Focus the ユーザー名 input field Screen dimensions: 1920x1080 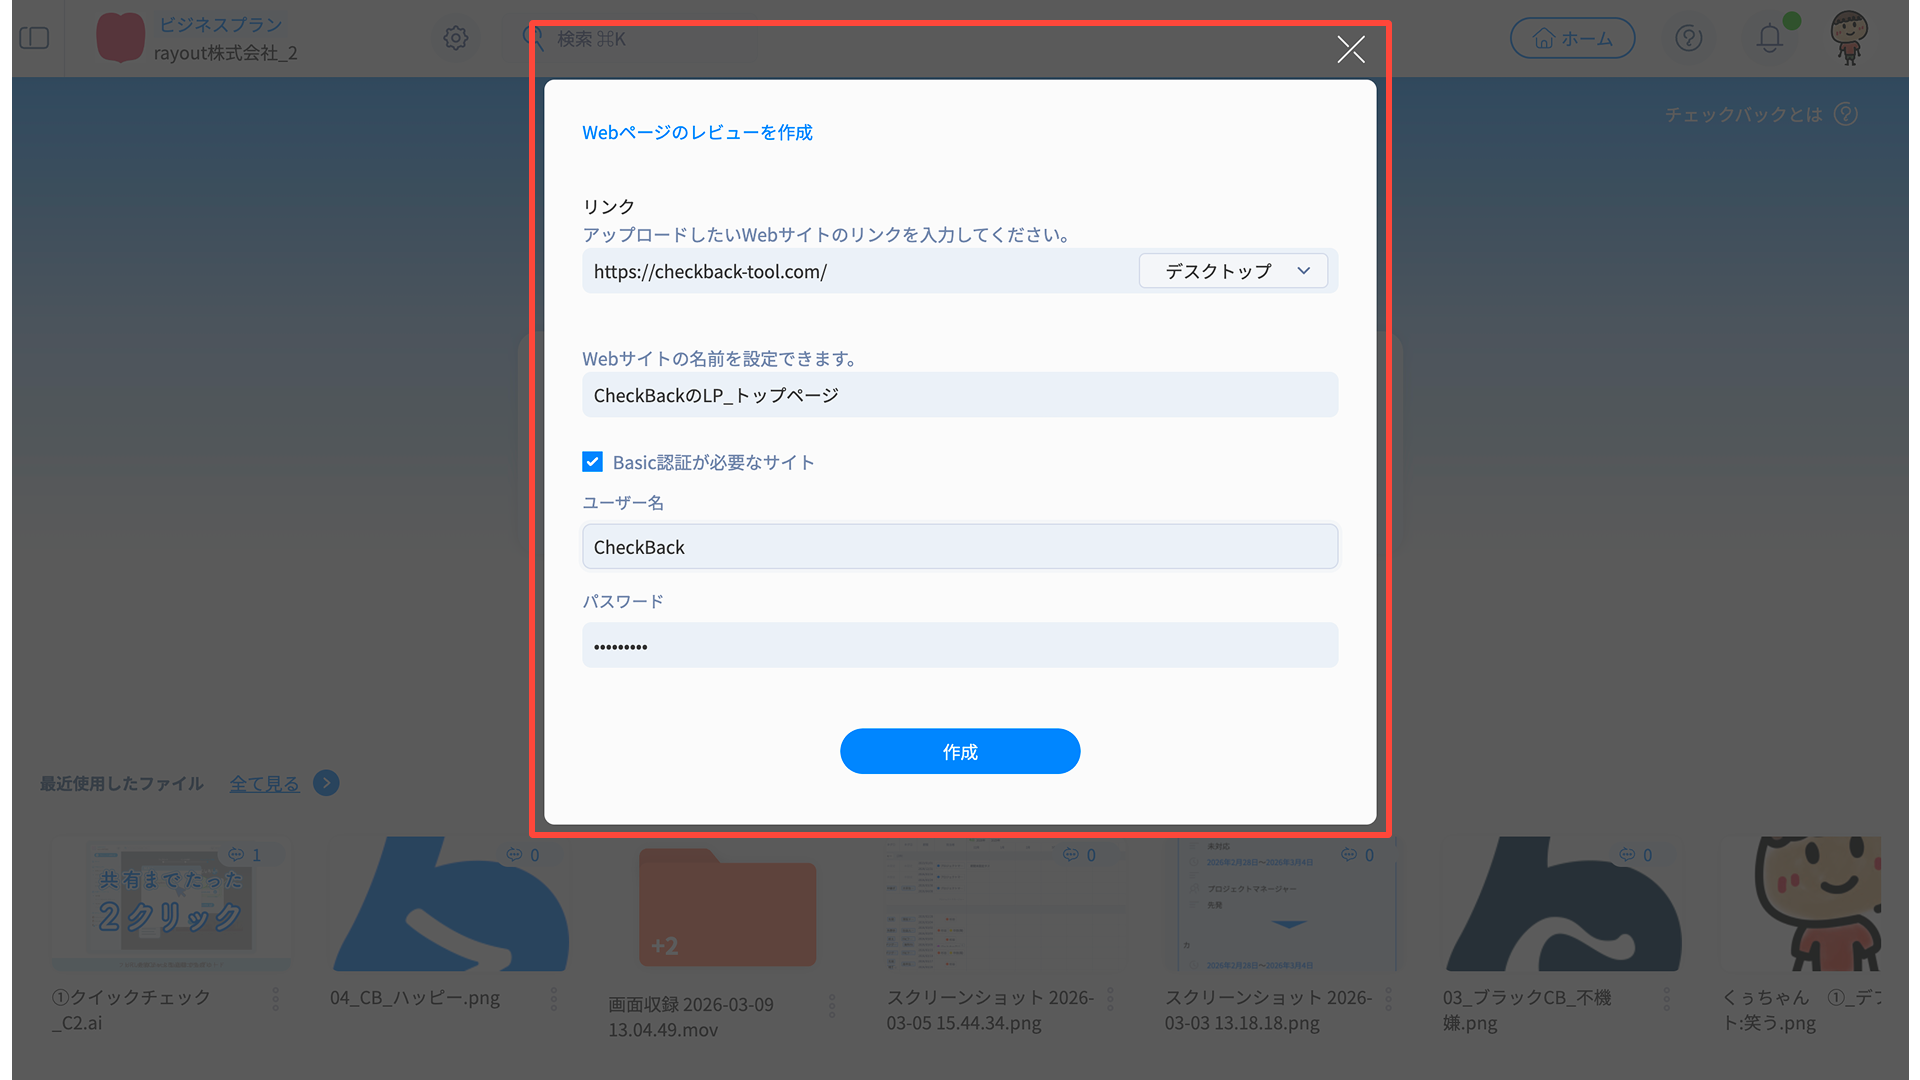(959, 547)
